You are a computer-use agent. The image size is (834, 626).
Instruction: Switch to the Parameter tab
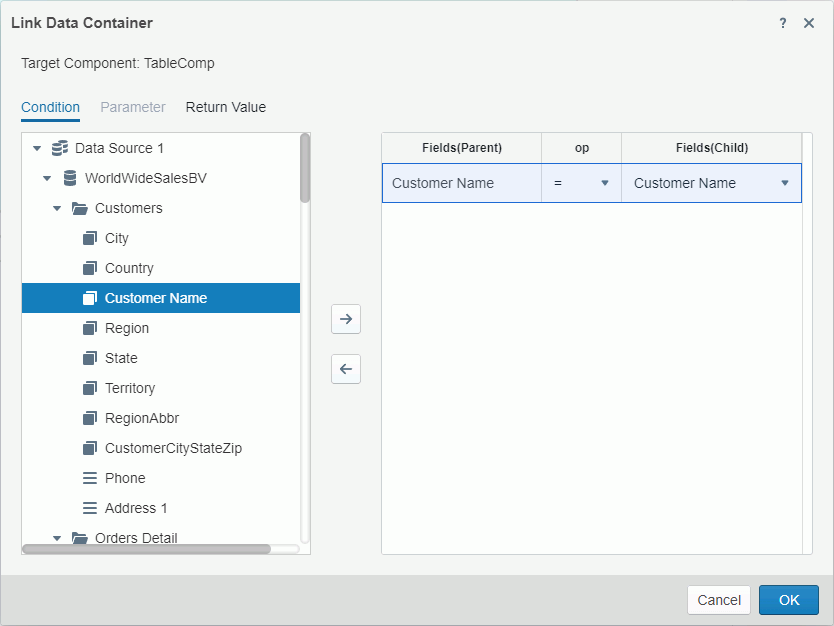(133, 107)
